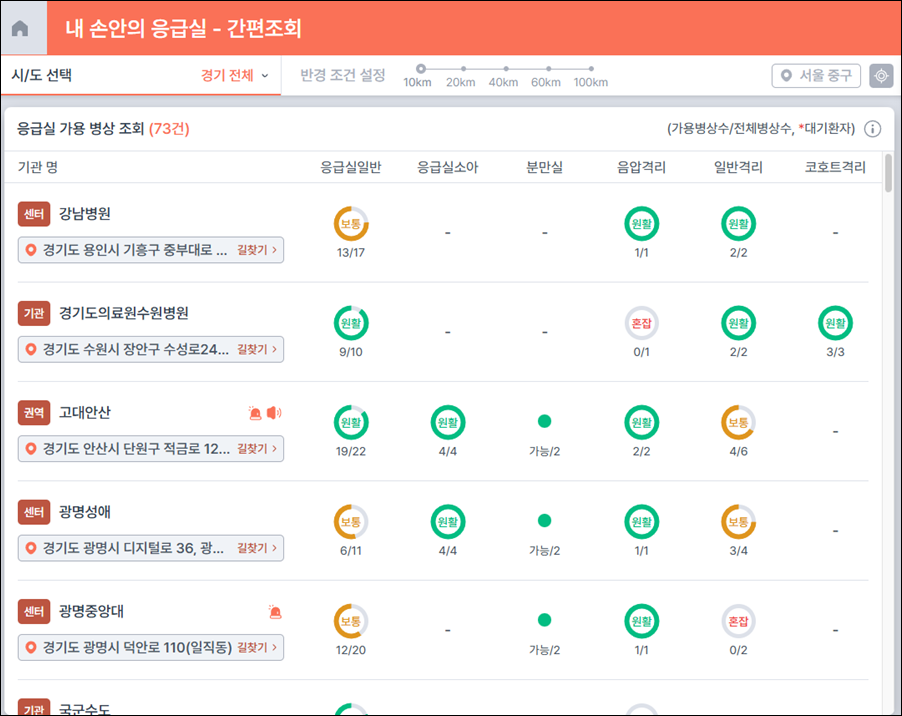Click 강남병원 응급실일반 보통 gauge 13/17
Image resolution: width=902 pixels, height=716 pixels.
tap(351, 224)
